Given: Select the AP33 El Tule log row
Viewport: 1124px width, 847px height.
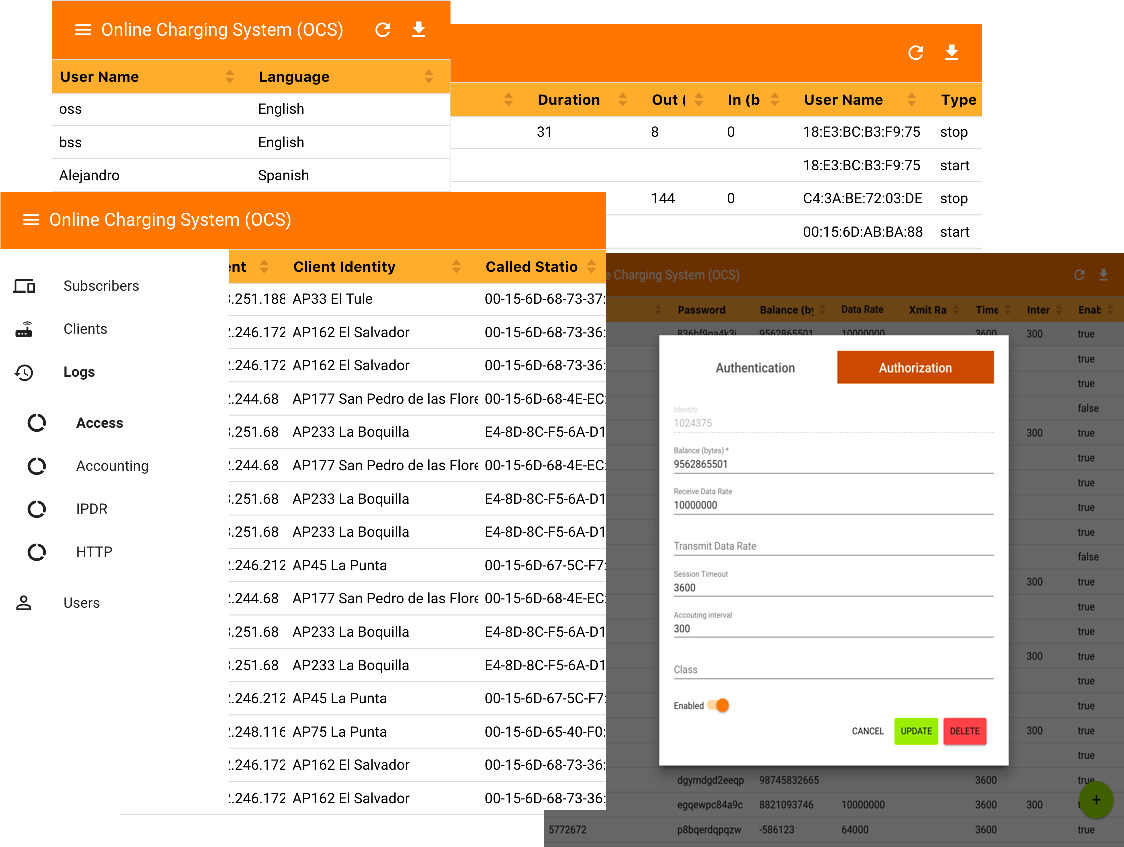Looking at the screenshot, I should [x=417, y=299].
